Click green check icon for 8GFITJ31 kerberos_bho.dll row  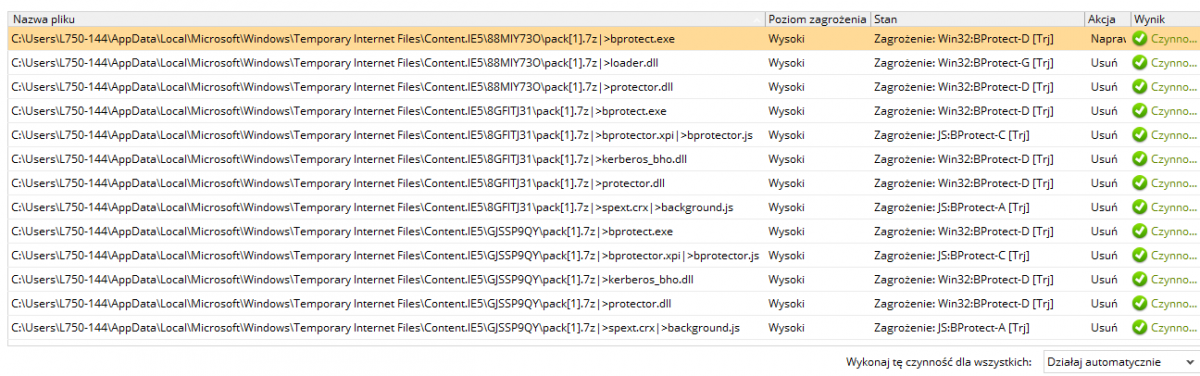(x=1139, y=158)
